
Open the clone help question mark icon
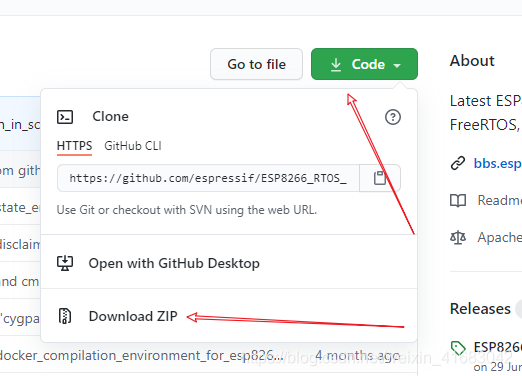click(x=393, y=117)
